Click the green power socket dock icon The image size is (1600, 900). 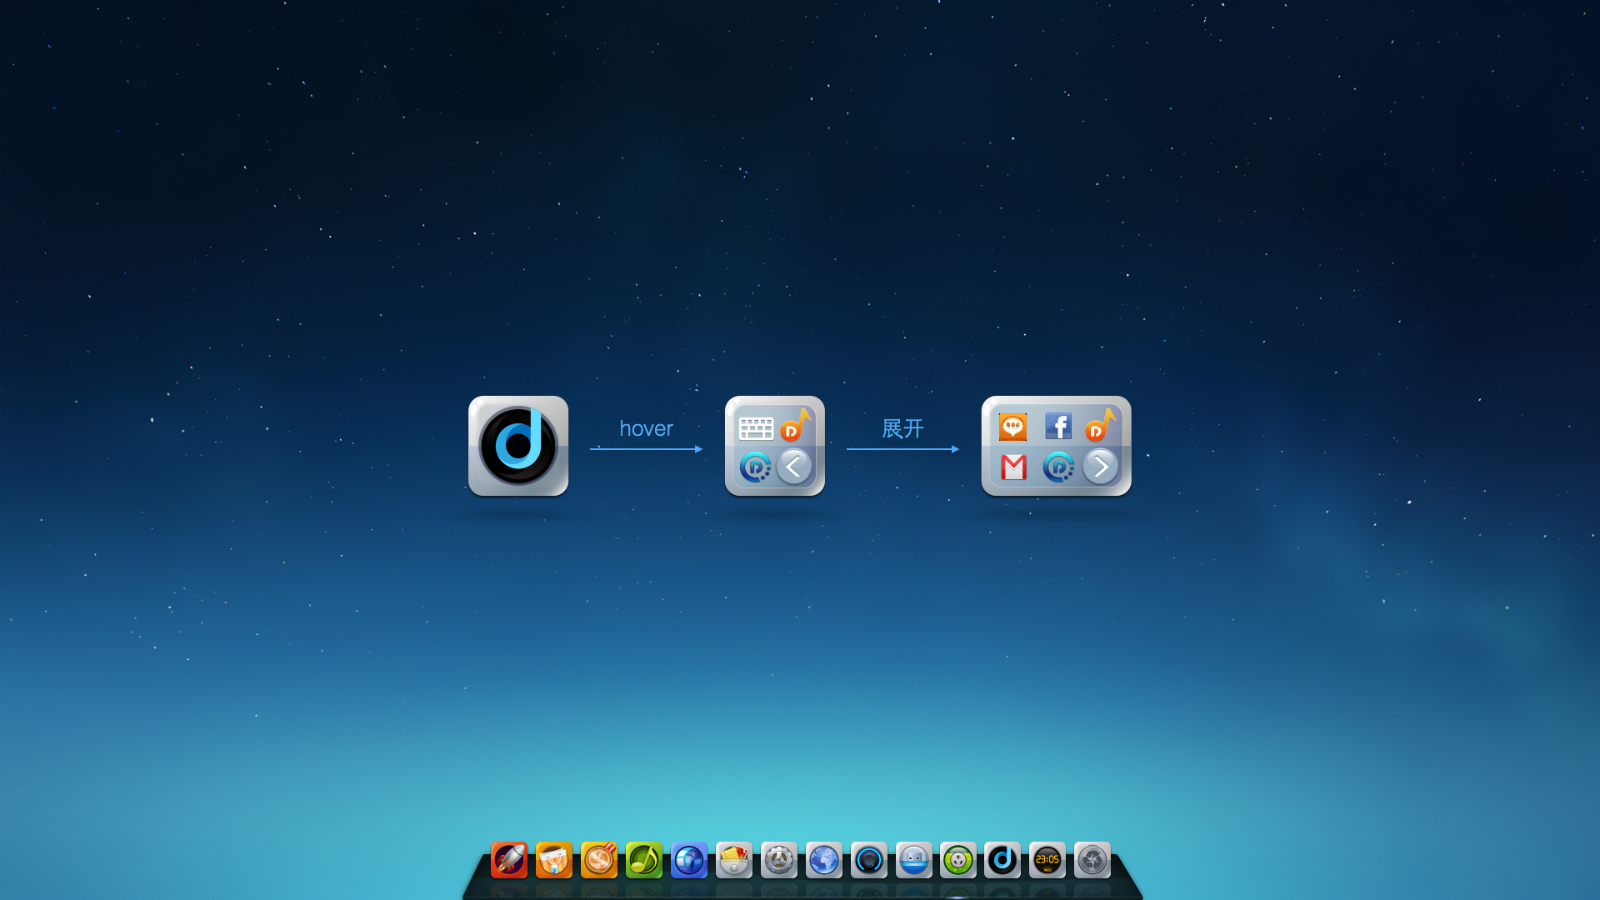(957, 860)
